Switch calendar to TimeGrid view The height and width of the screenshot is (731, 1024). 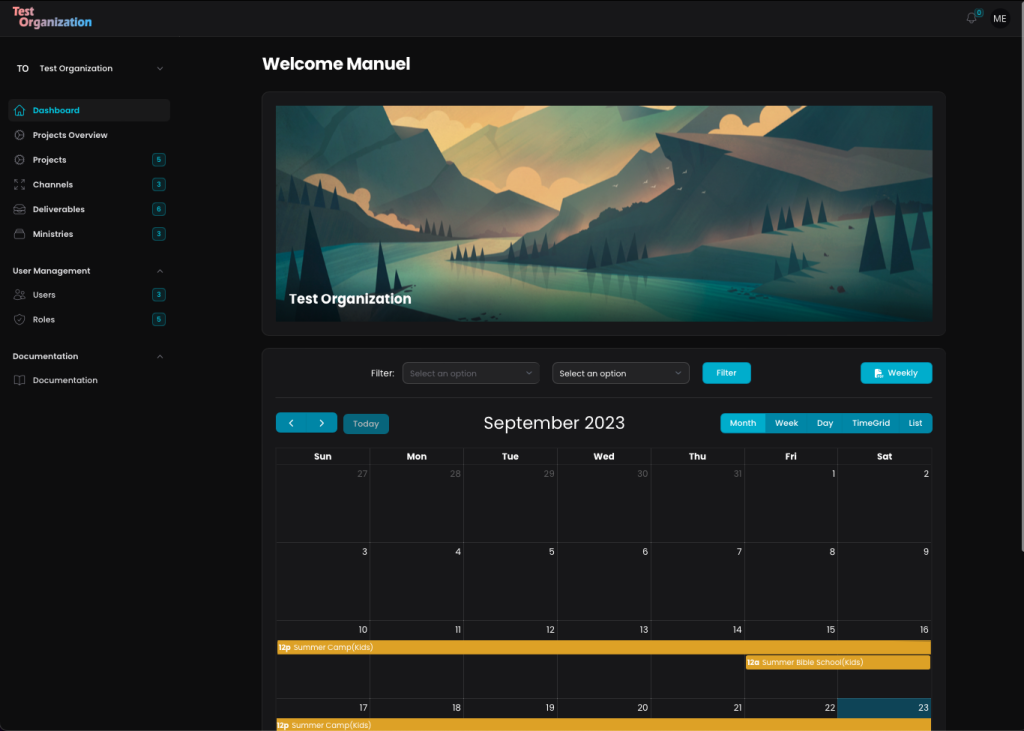[x=870, y=423]
